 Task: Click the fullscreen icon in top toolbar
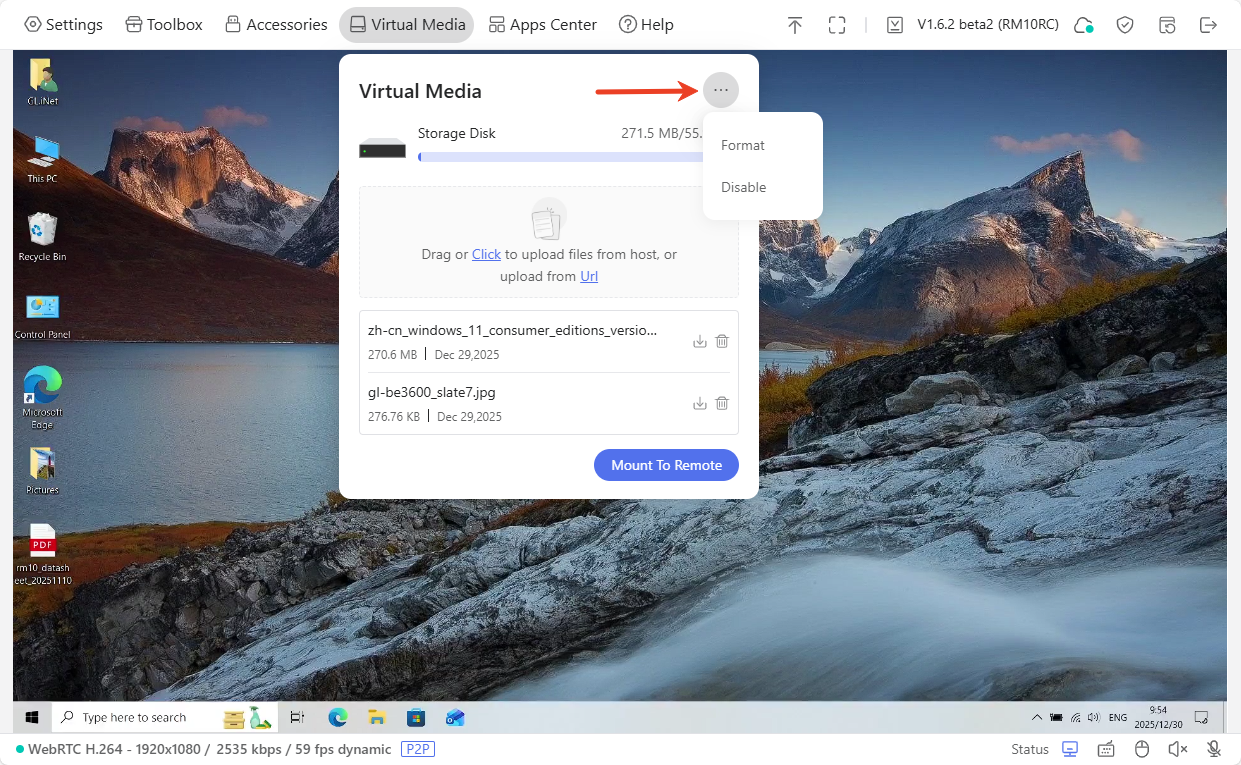[x=837, y=25]
